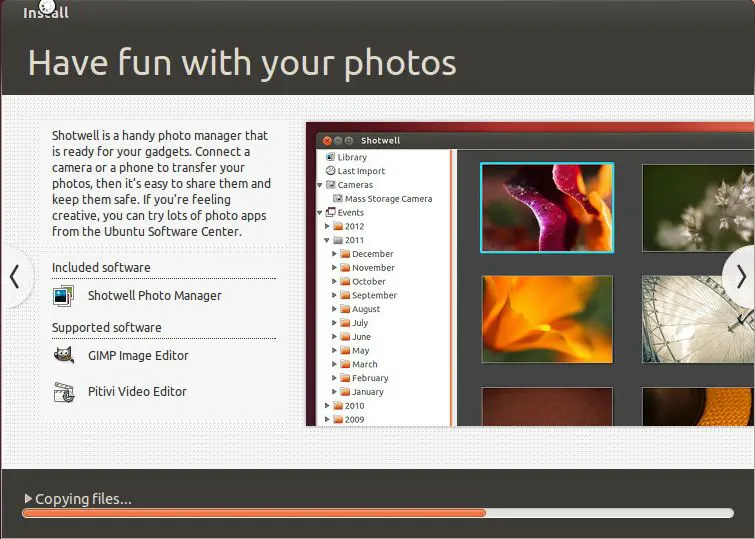Expand the Copying files details
This screenshot has width=755, height=539.
[x=28, y=499]
